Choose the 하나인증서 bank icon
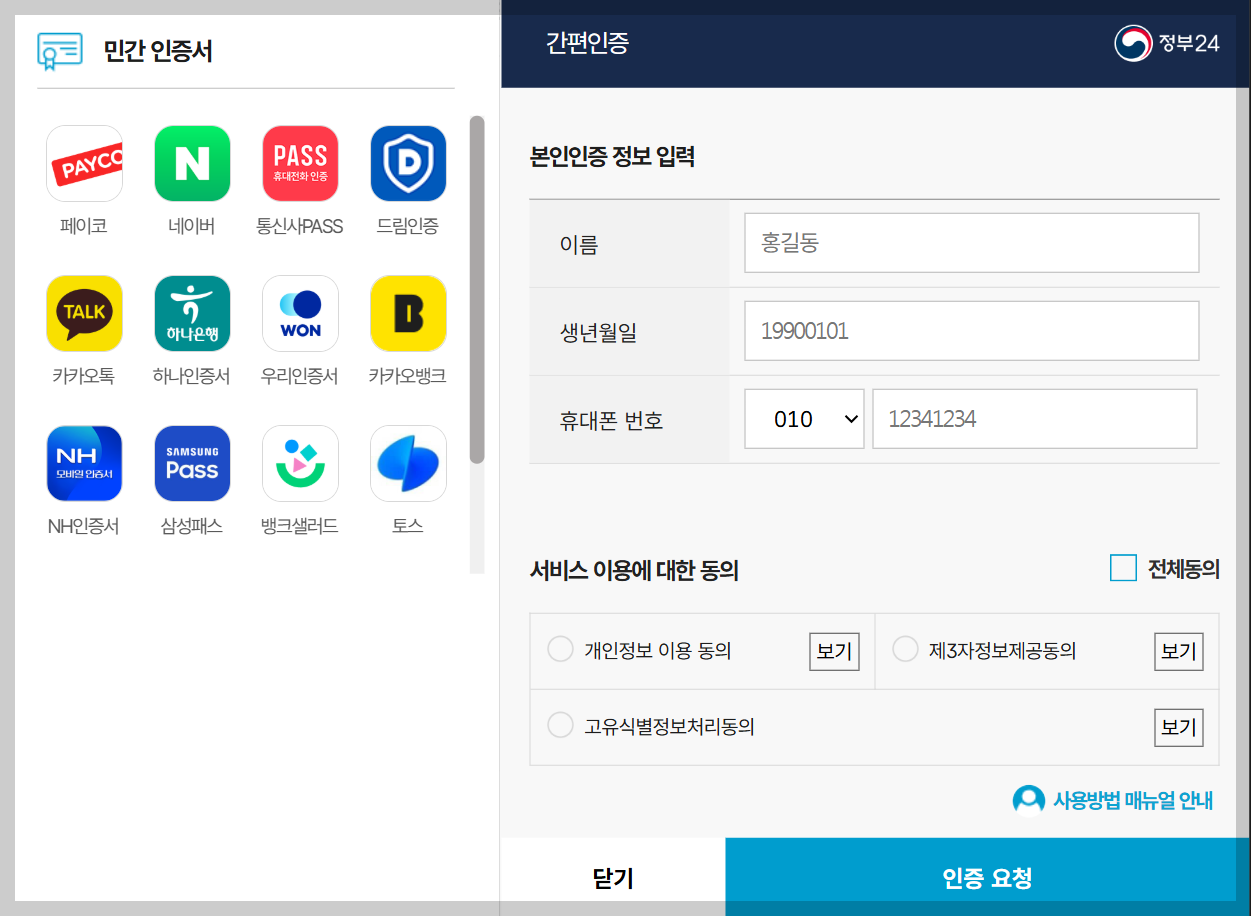This screenshot has height=916, width=1251. coord(192,313)
